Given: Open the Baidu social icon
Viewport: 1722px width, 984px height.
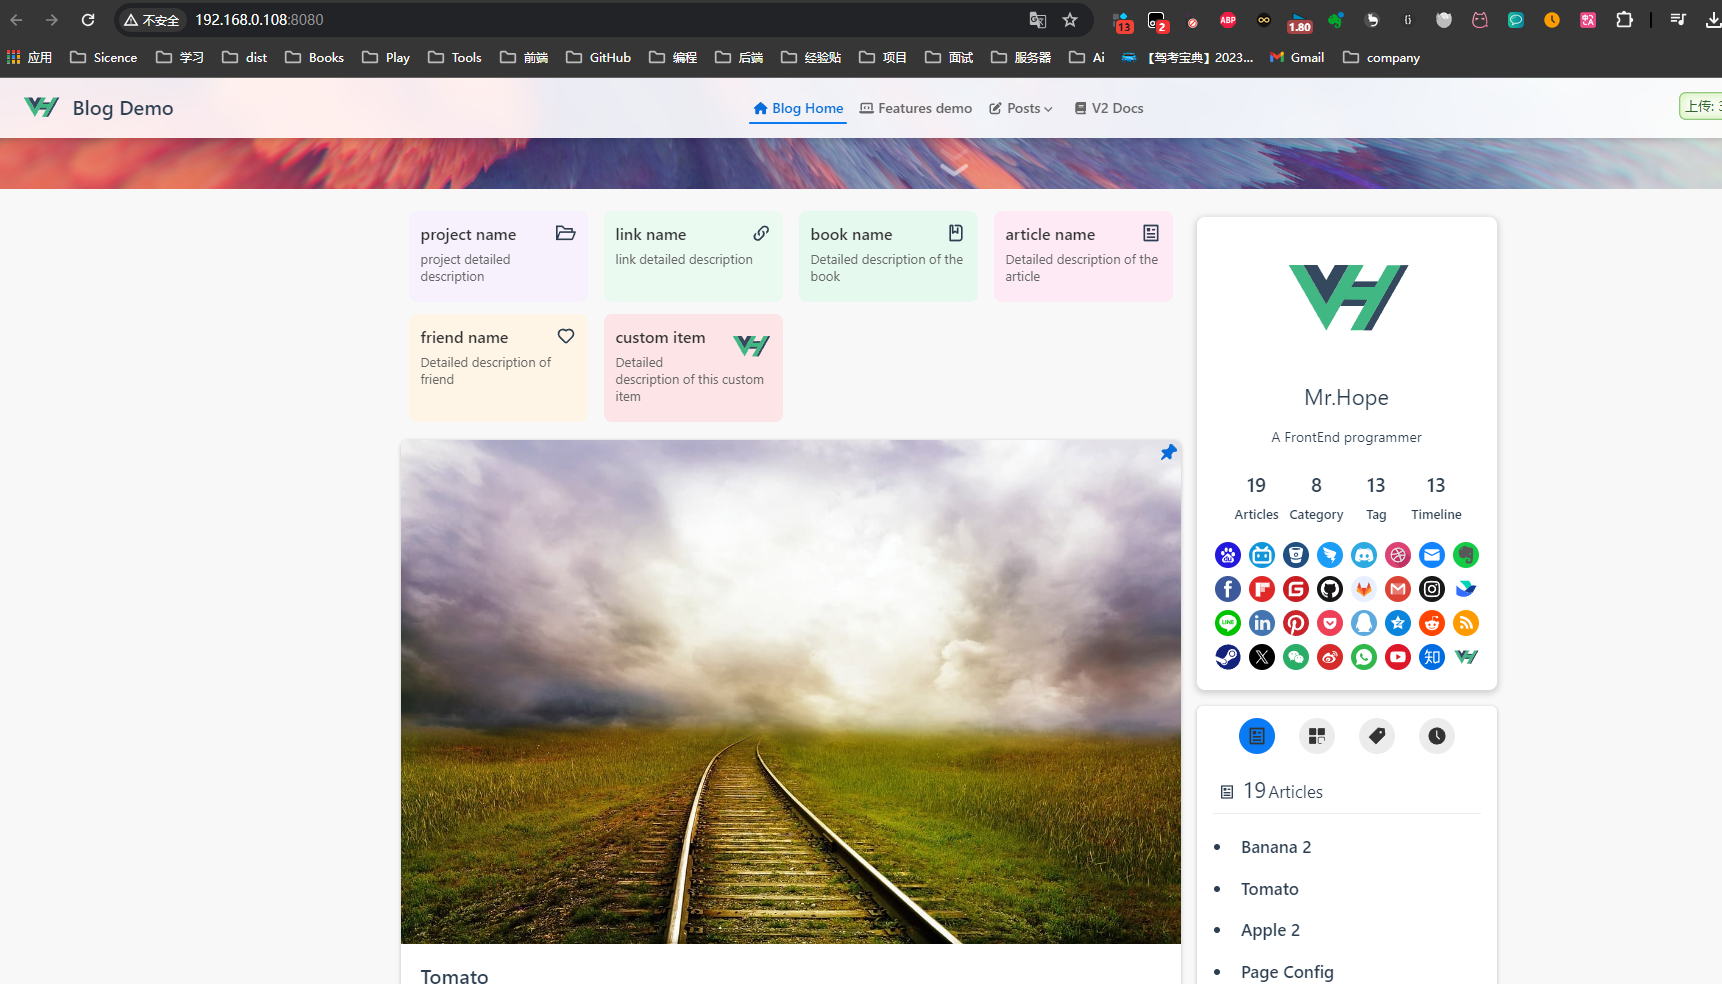Looking at the screenshot, I should pos(1228,555).
